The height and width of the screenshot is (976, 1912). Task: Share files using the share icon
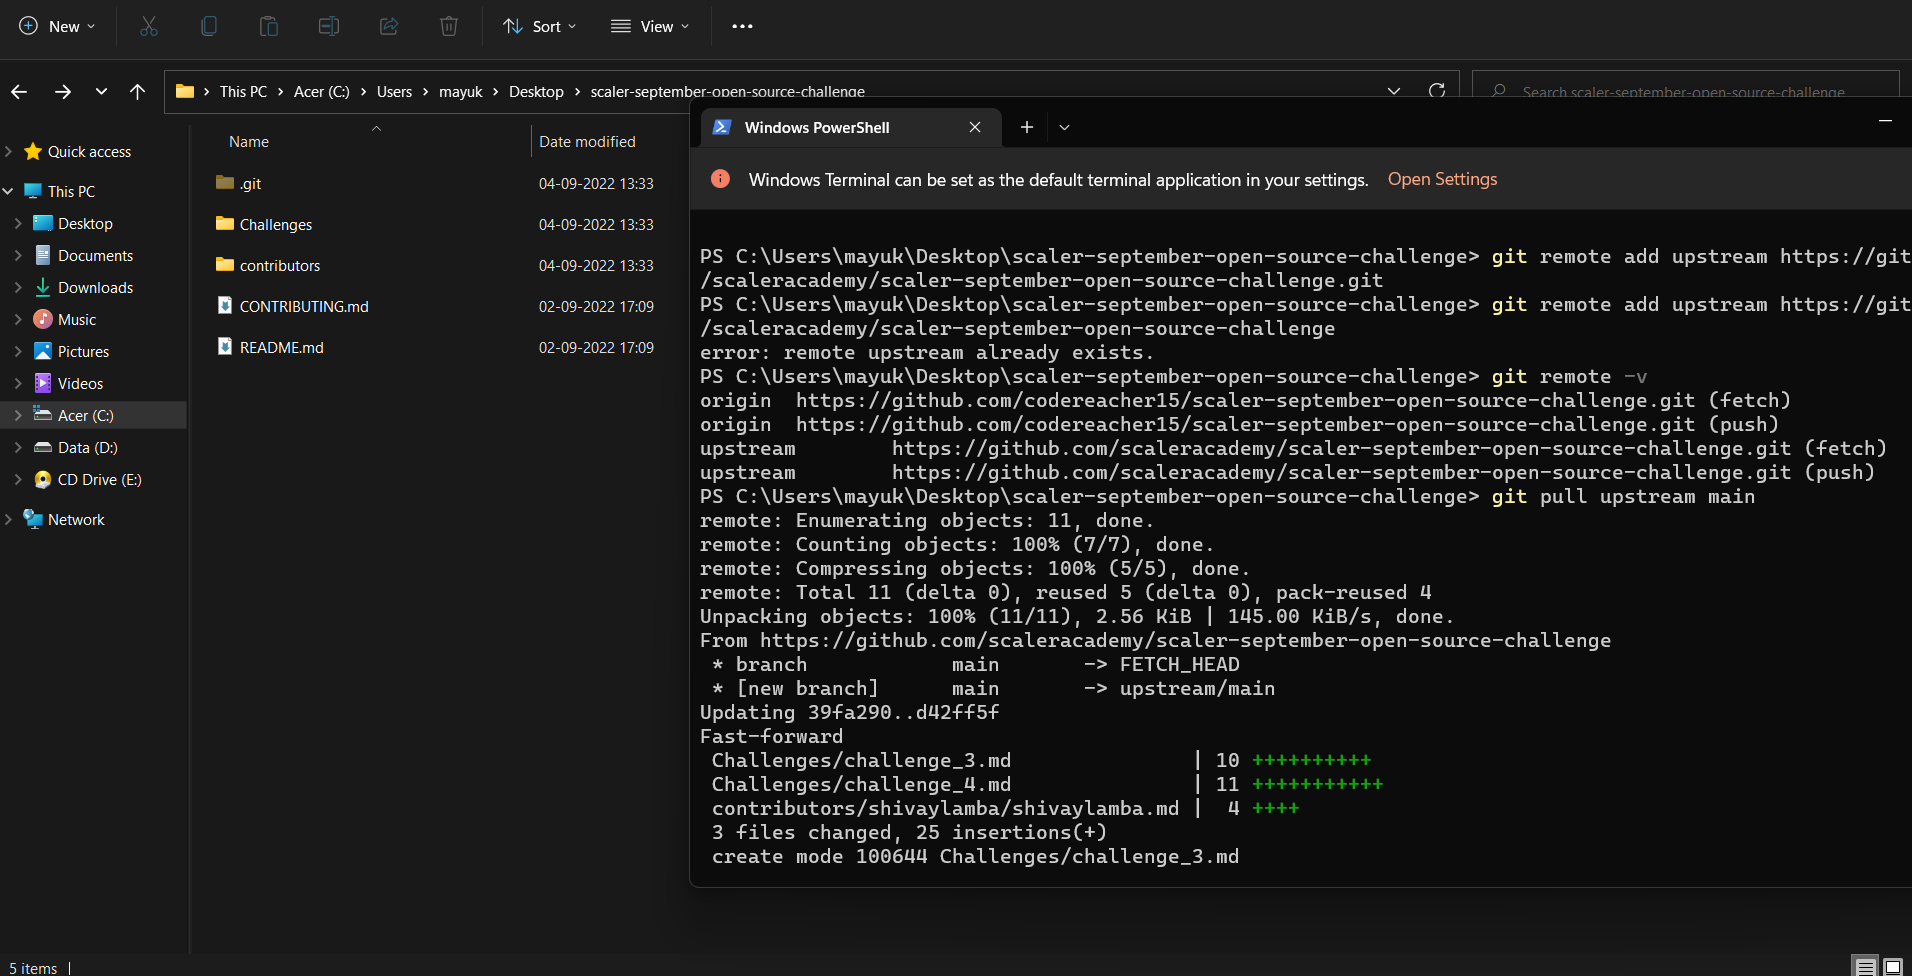point(389,26)
